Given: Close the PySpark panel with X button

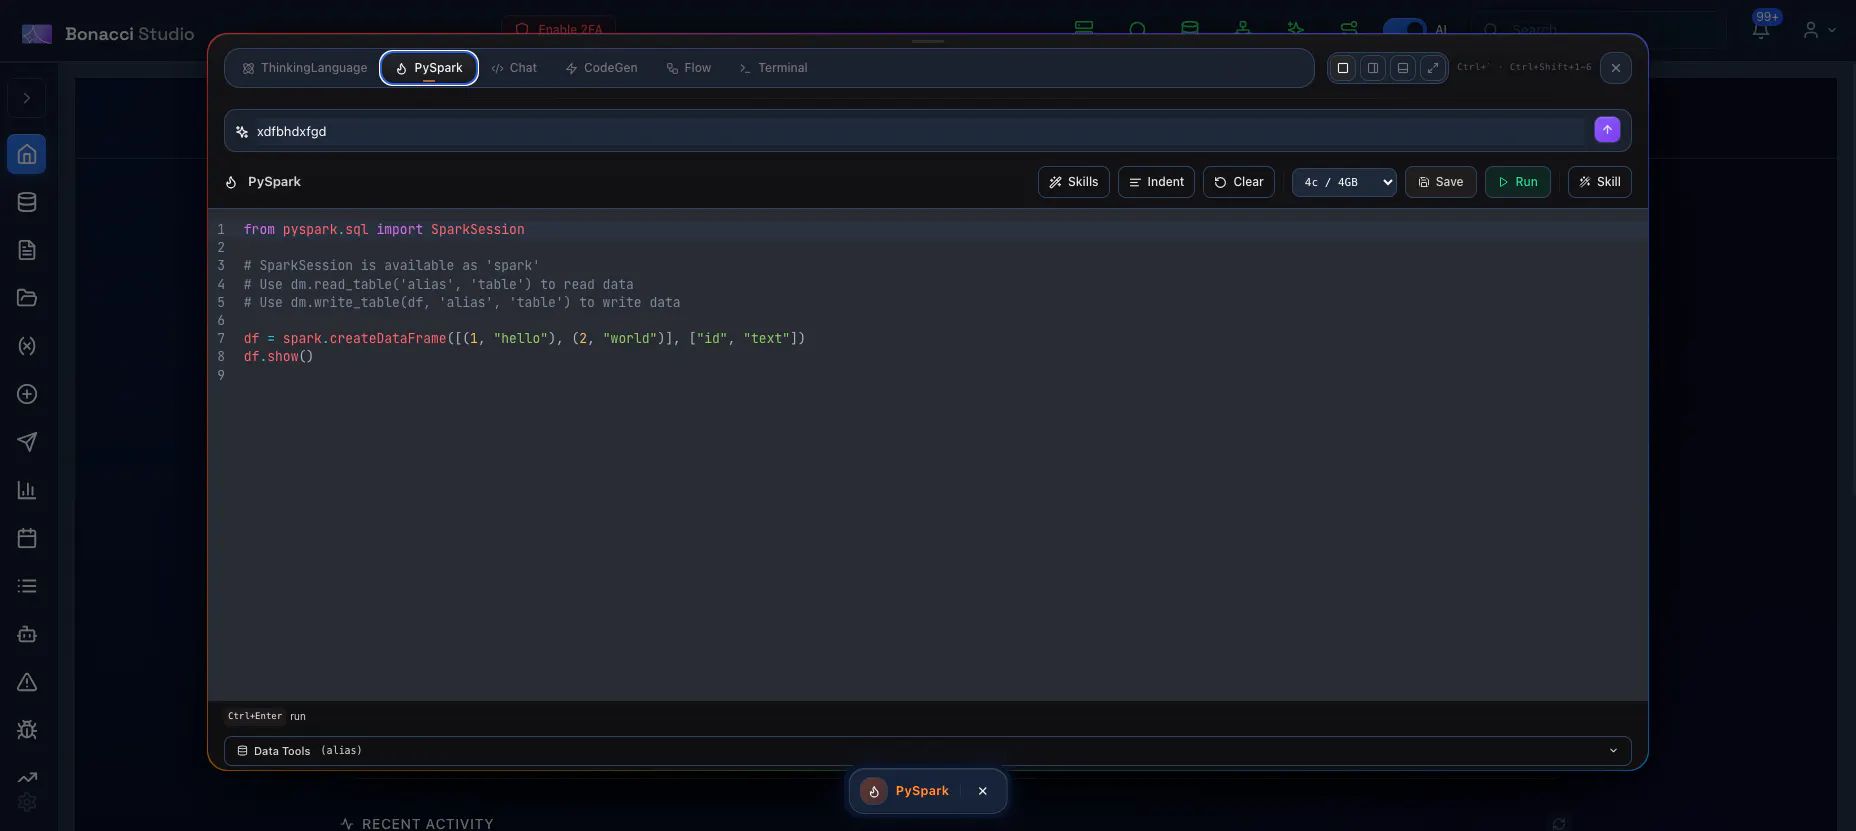Looking at the screenshot, I should coord(1616,68).
